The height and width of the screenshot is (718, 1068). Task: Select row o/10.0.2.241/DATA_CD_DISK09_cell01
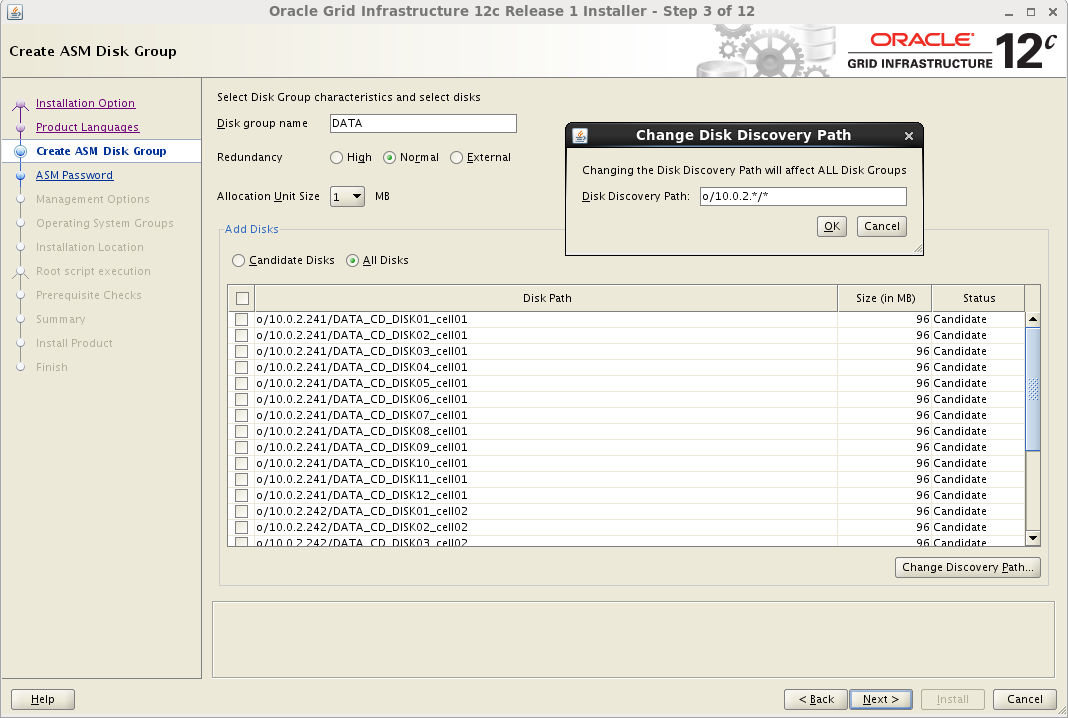626,448
